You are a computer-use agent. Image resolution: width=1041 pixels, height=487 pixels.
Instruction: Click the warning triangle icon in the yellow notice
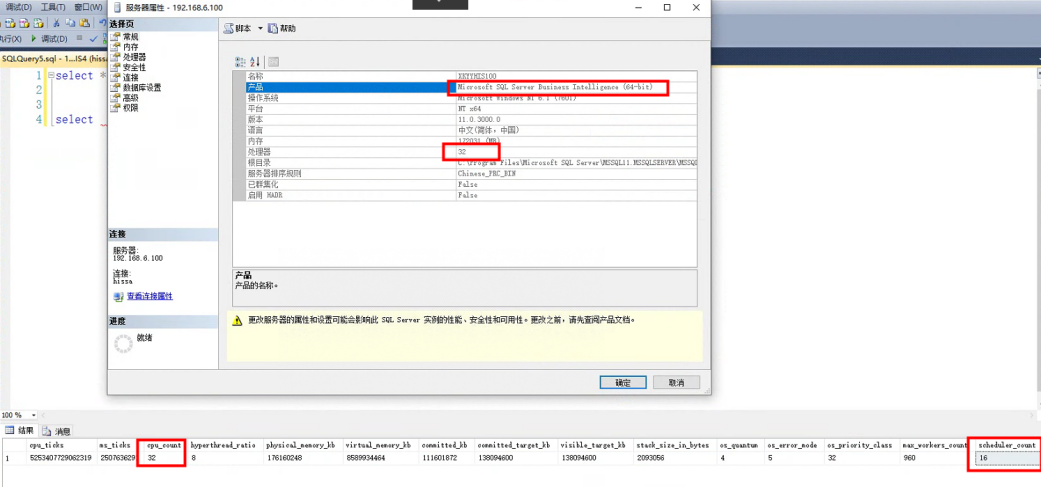click(236, 320)
